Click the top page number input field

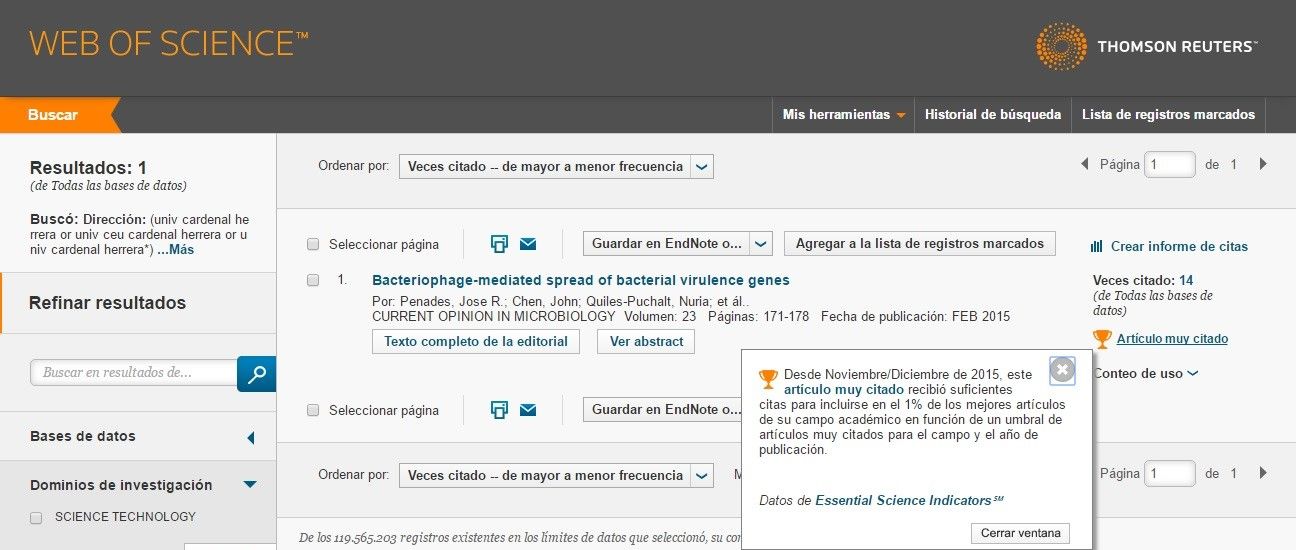[x=1170, y=164]
